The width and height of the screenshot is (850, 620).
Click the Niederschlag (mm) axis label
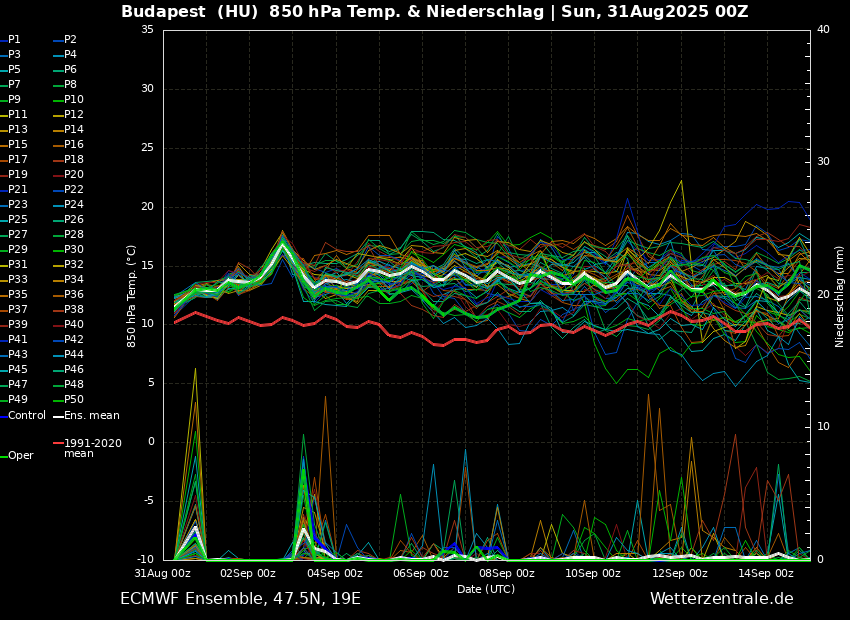pyautogui.click(x=840, y=295)
